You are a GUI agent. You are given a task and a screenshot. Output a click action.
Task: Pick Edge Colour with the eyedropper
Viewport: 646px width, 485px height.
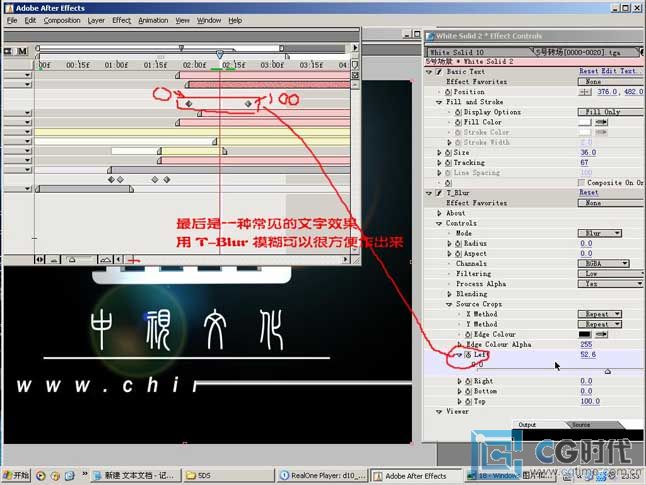tap(602, 334)
